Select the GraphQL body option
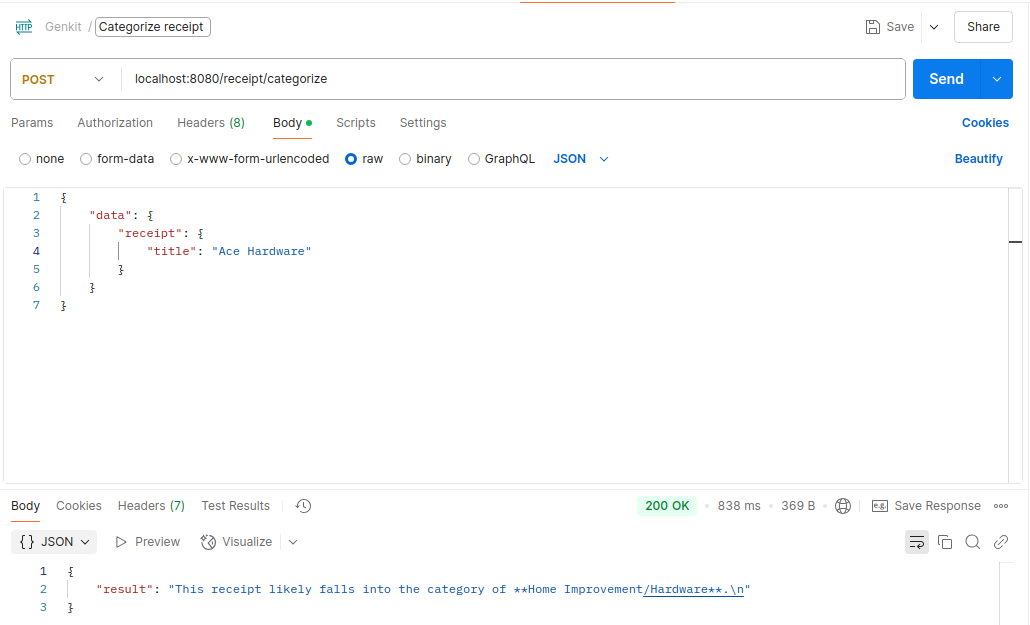This screenshot has height=625, width=1030. 474,159
